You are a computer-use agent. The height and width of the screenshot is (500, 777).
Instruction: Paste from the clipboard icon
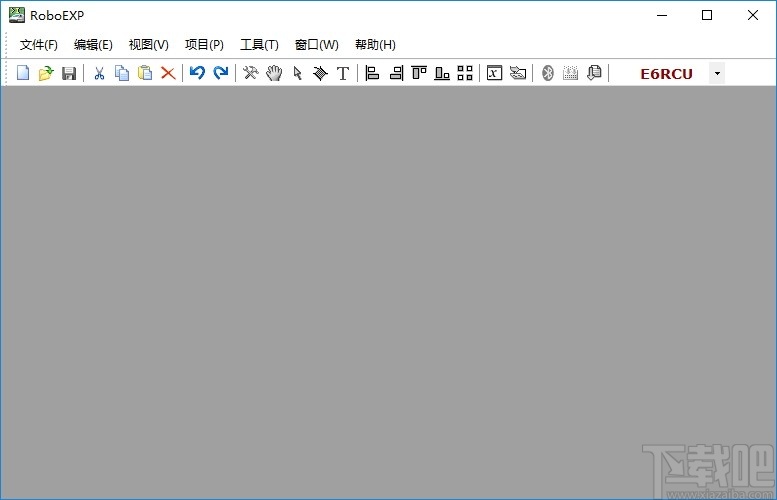145,73
